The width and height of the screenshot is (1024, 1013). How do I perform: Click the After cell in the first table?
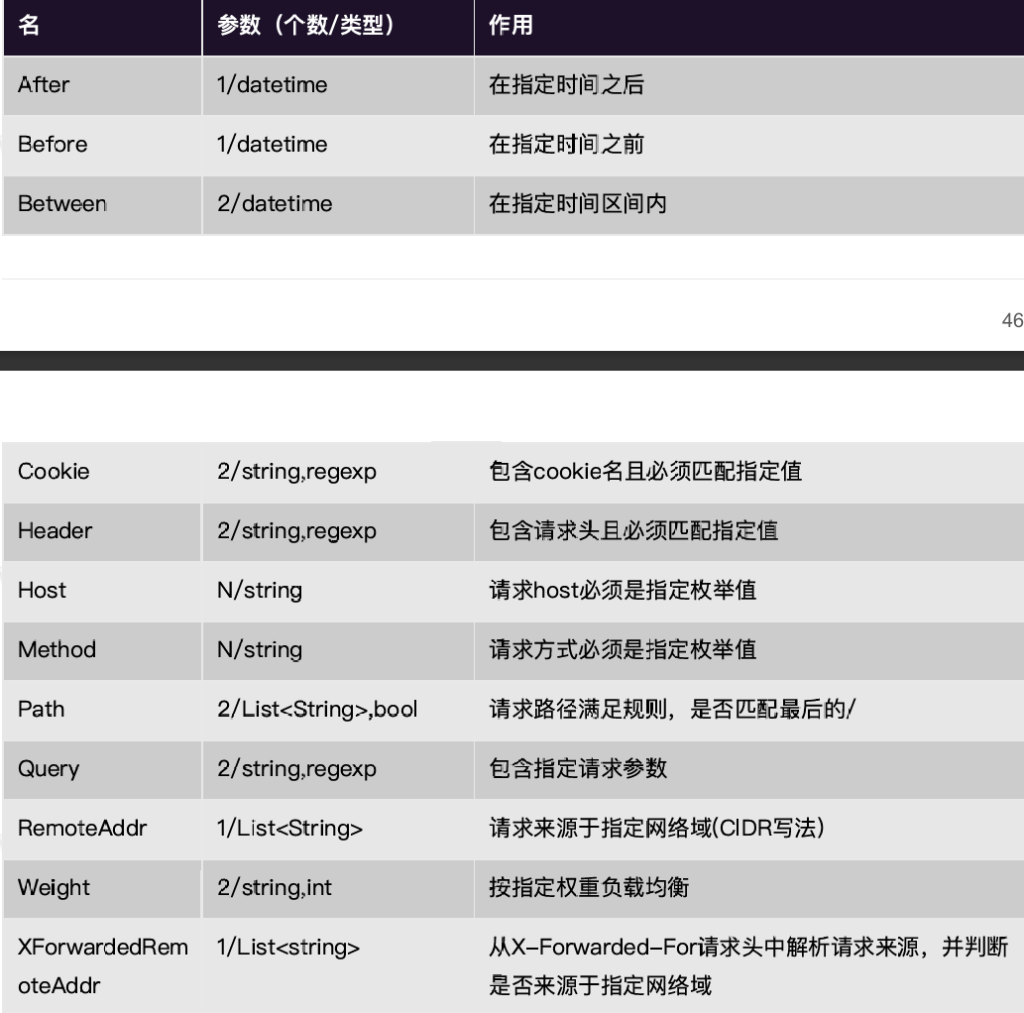[44, 85]
